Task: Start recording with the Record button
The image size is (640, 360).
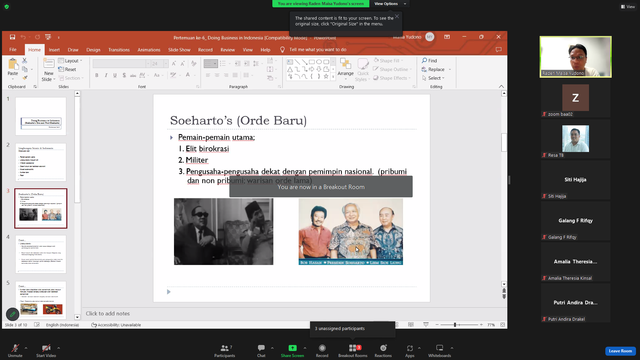Action: (x=322, y=350)
